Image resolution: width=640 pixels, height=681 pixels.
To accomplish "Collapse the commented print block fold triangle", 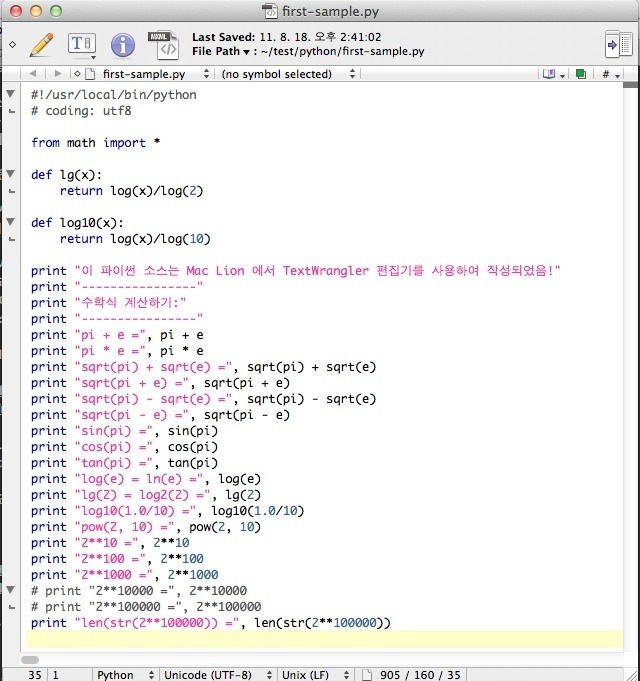I will (x=11, y=589).
